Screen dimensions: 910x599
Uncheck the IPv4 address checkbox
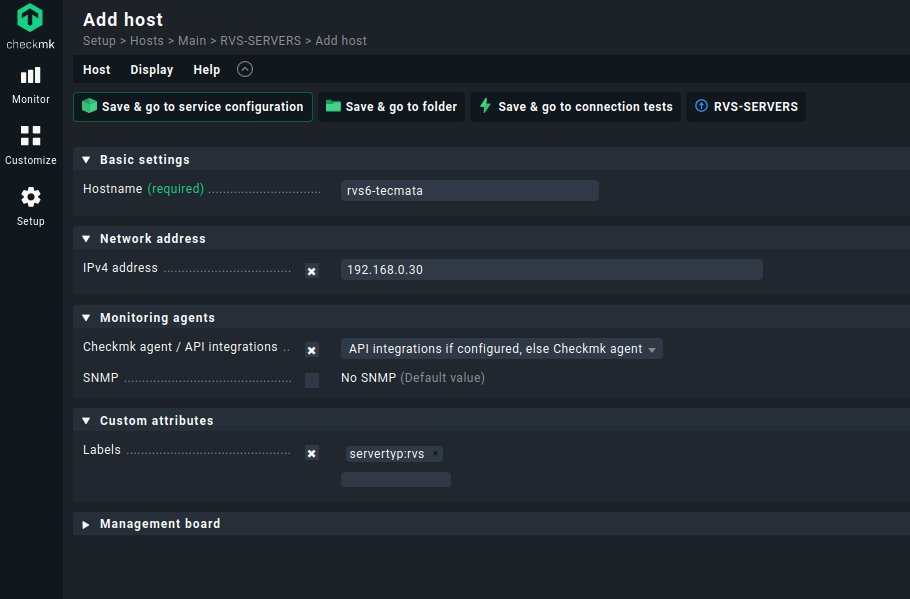coord(312,271)
